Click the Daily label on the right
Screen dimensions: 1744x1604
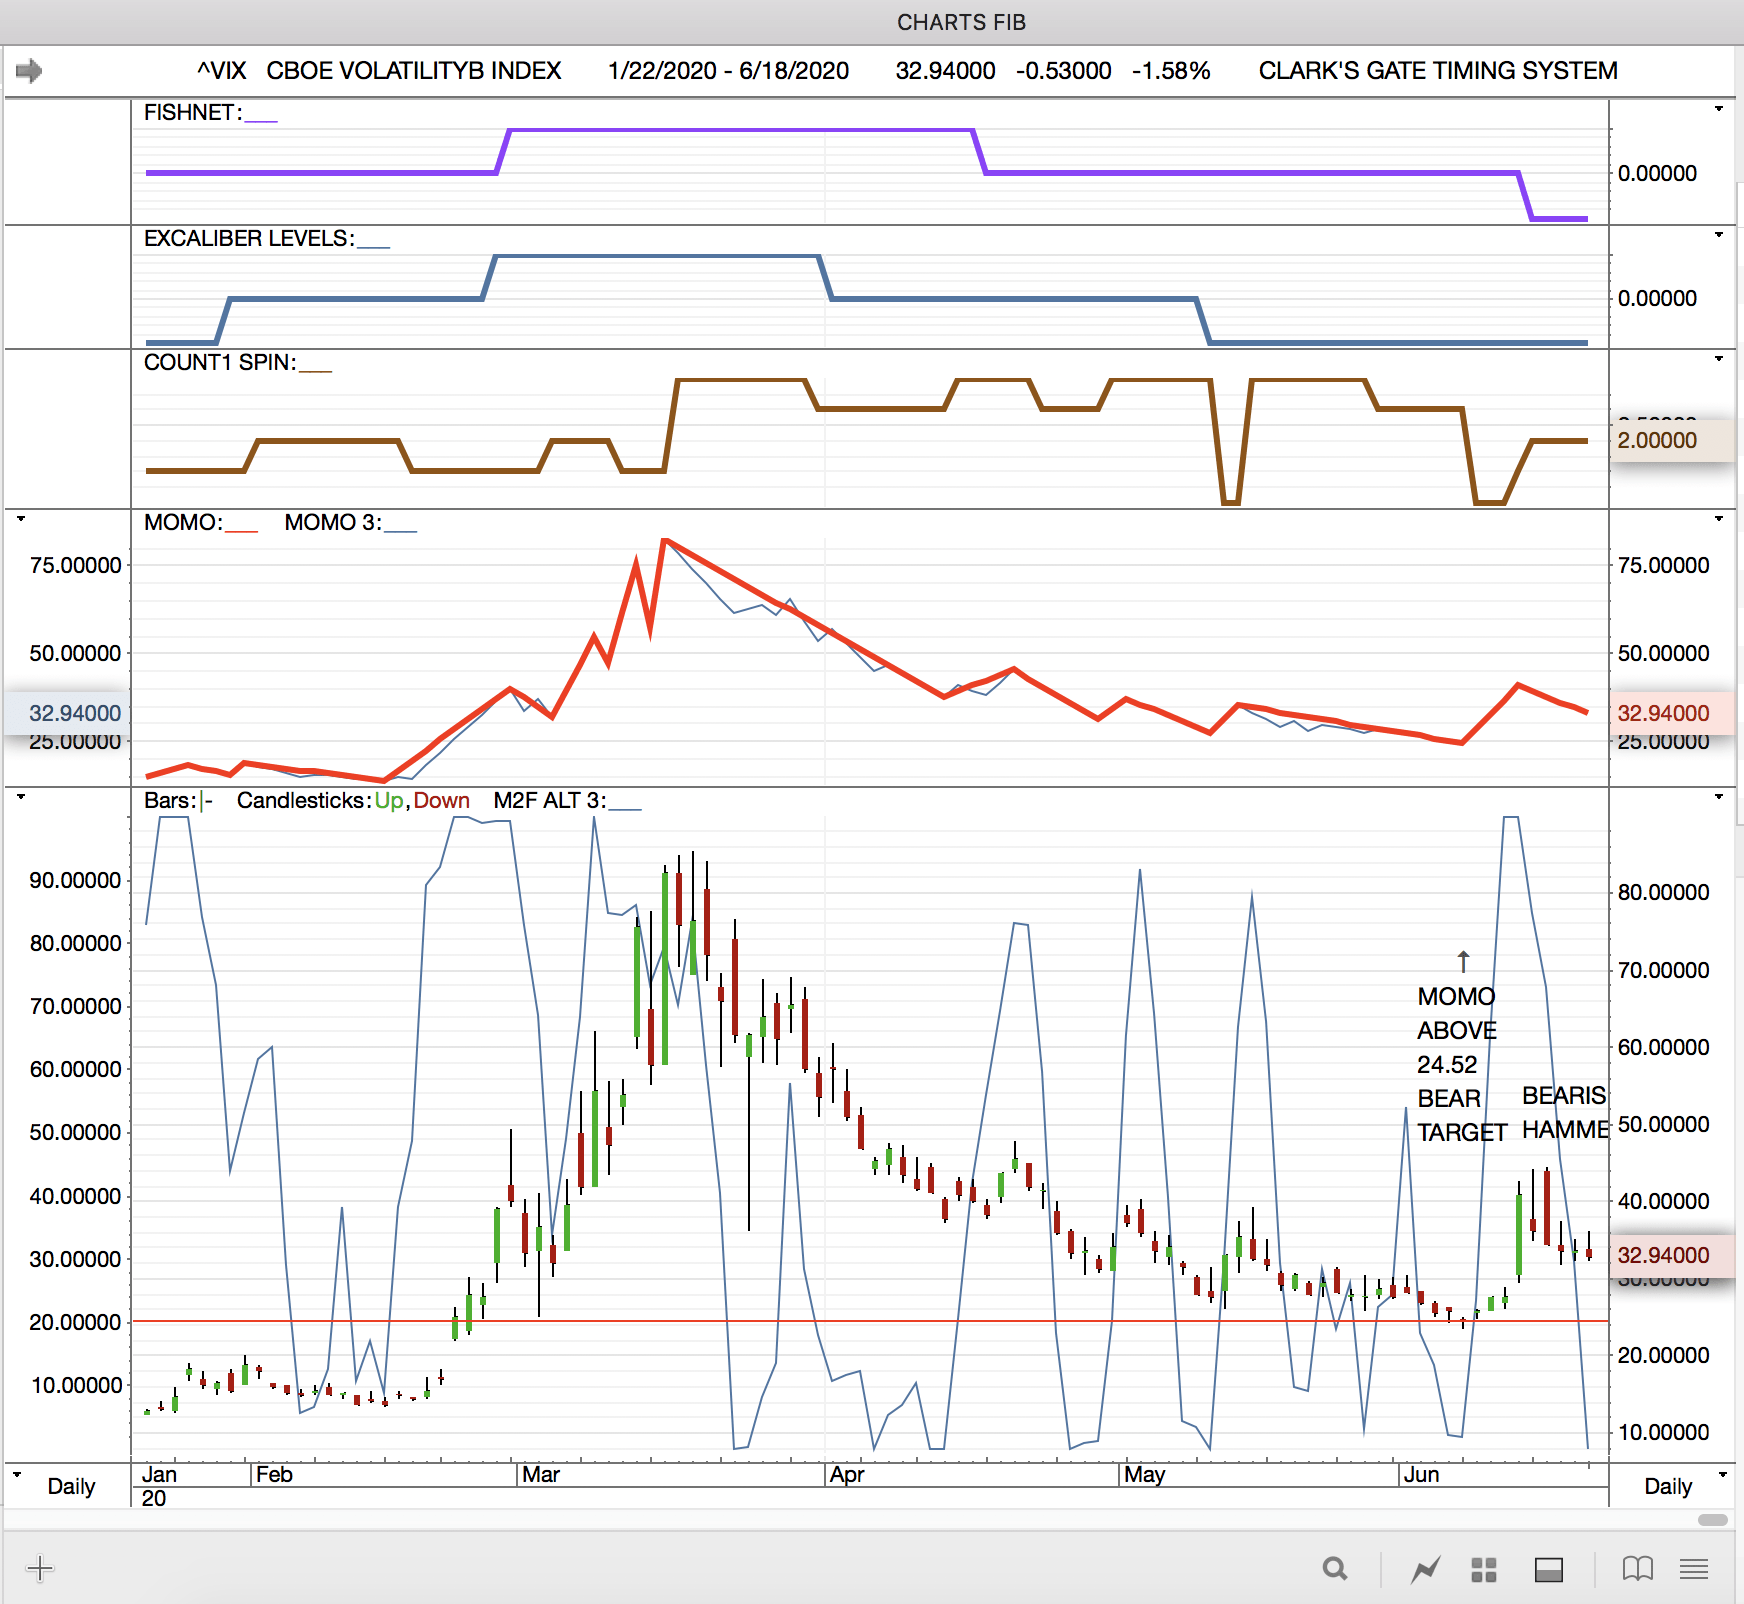(1667, 1486)
